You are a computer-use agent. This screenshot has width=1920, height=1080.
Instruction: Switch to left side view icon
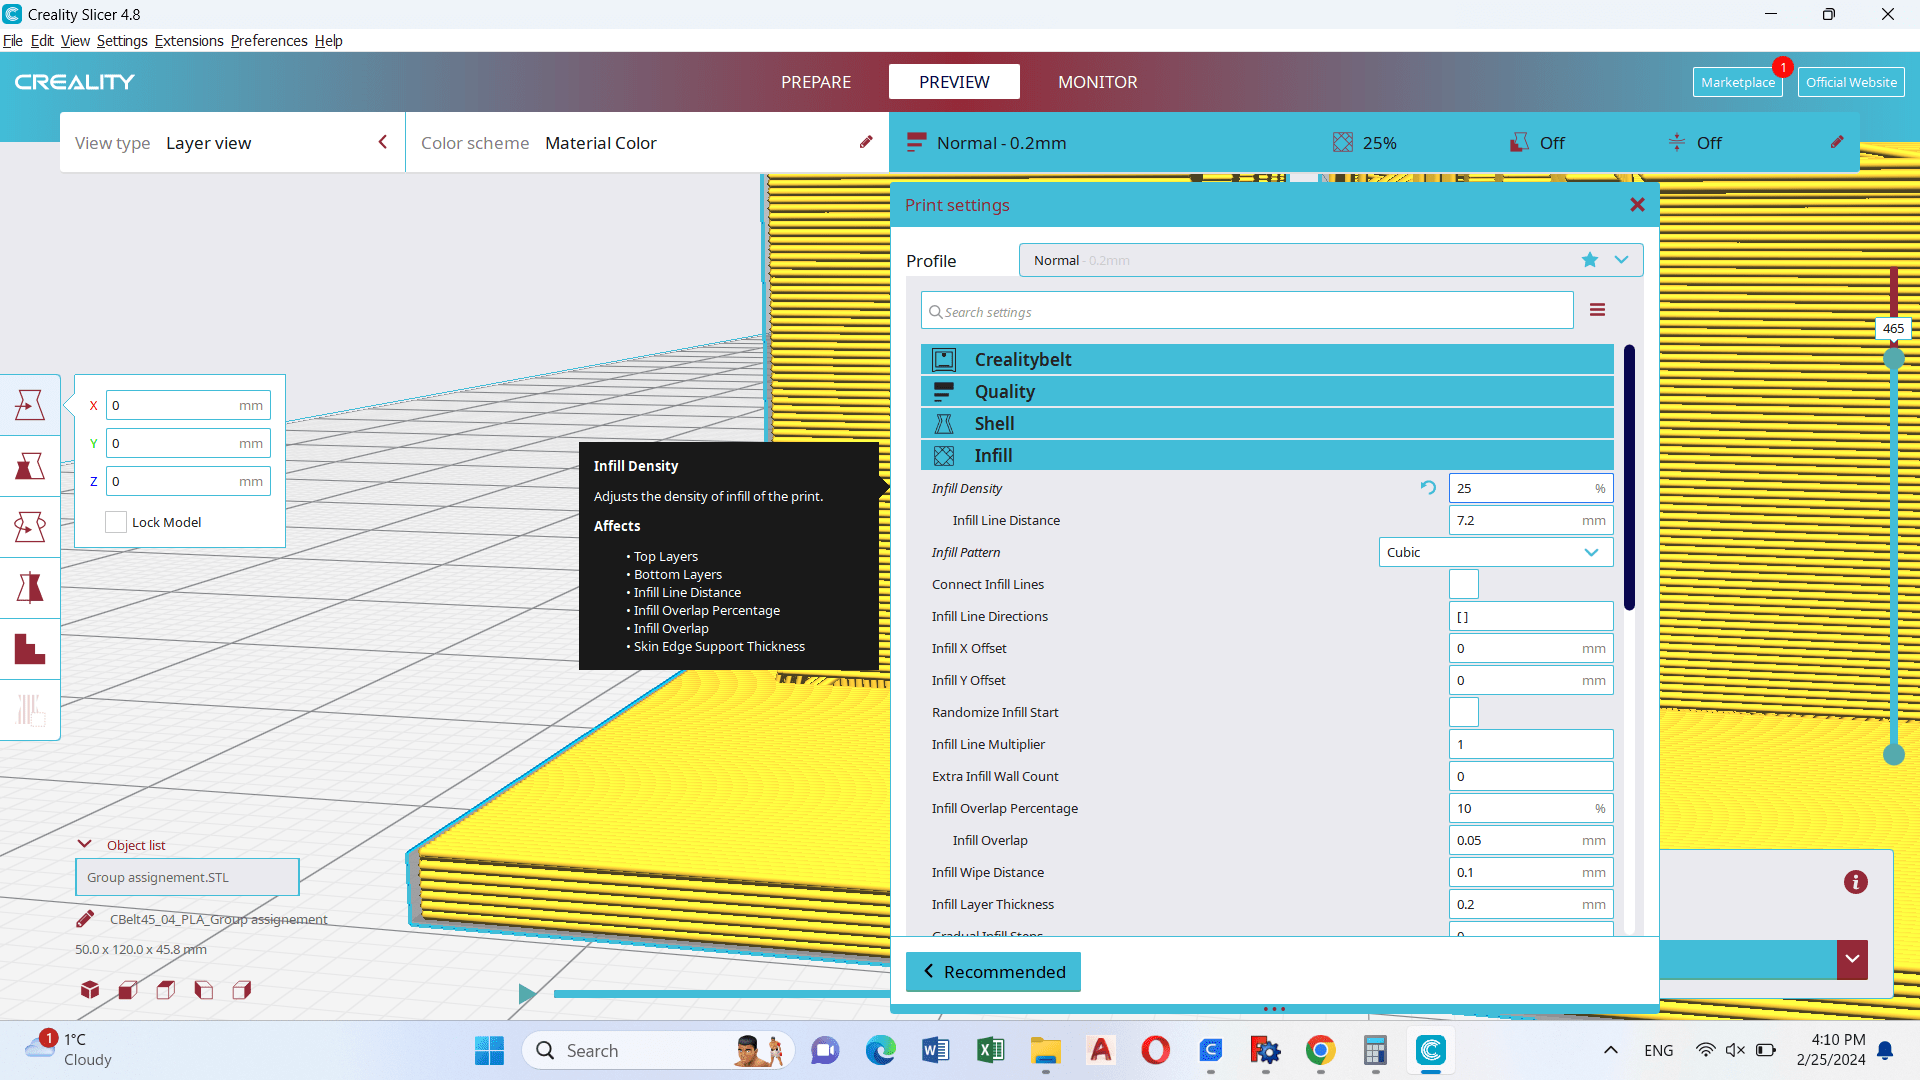(x=204, y=990)
